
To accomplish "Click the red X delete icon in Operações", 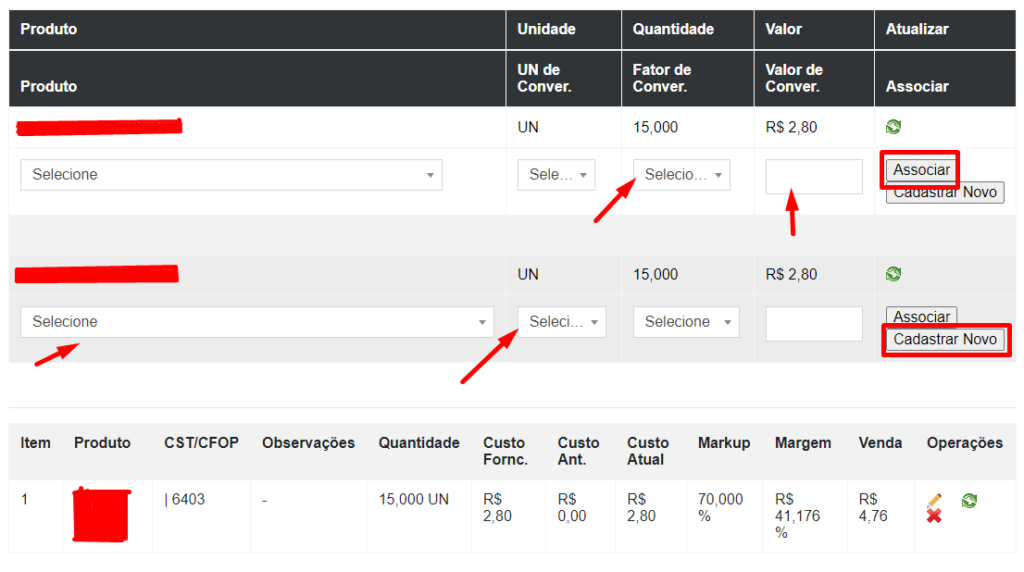I will tap(934, 516).
